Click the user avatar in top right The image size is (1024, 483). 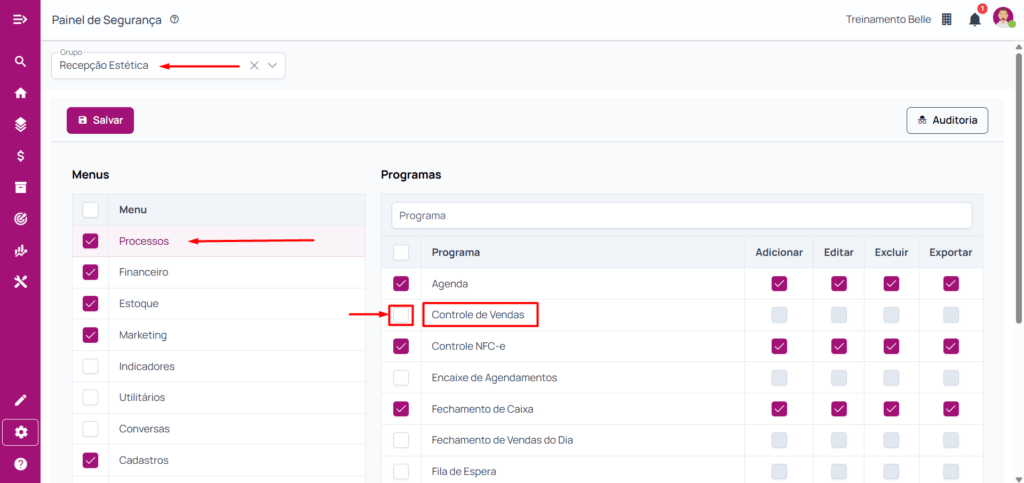point(1003,19)
